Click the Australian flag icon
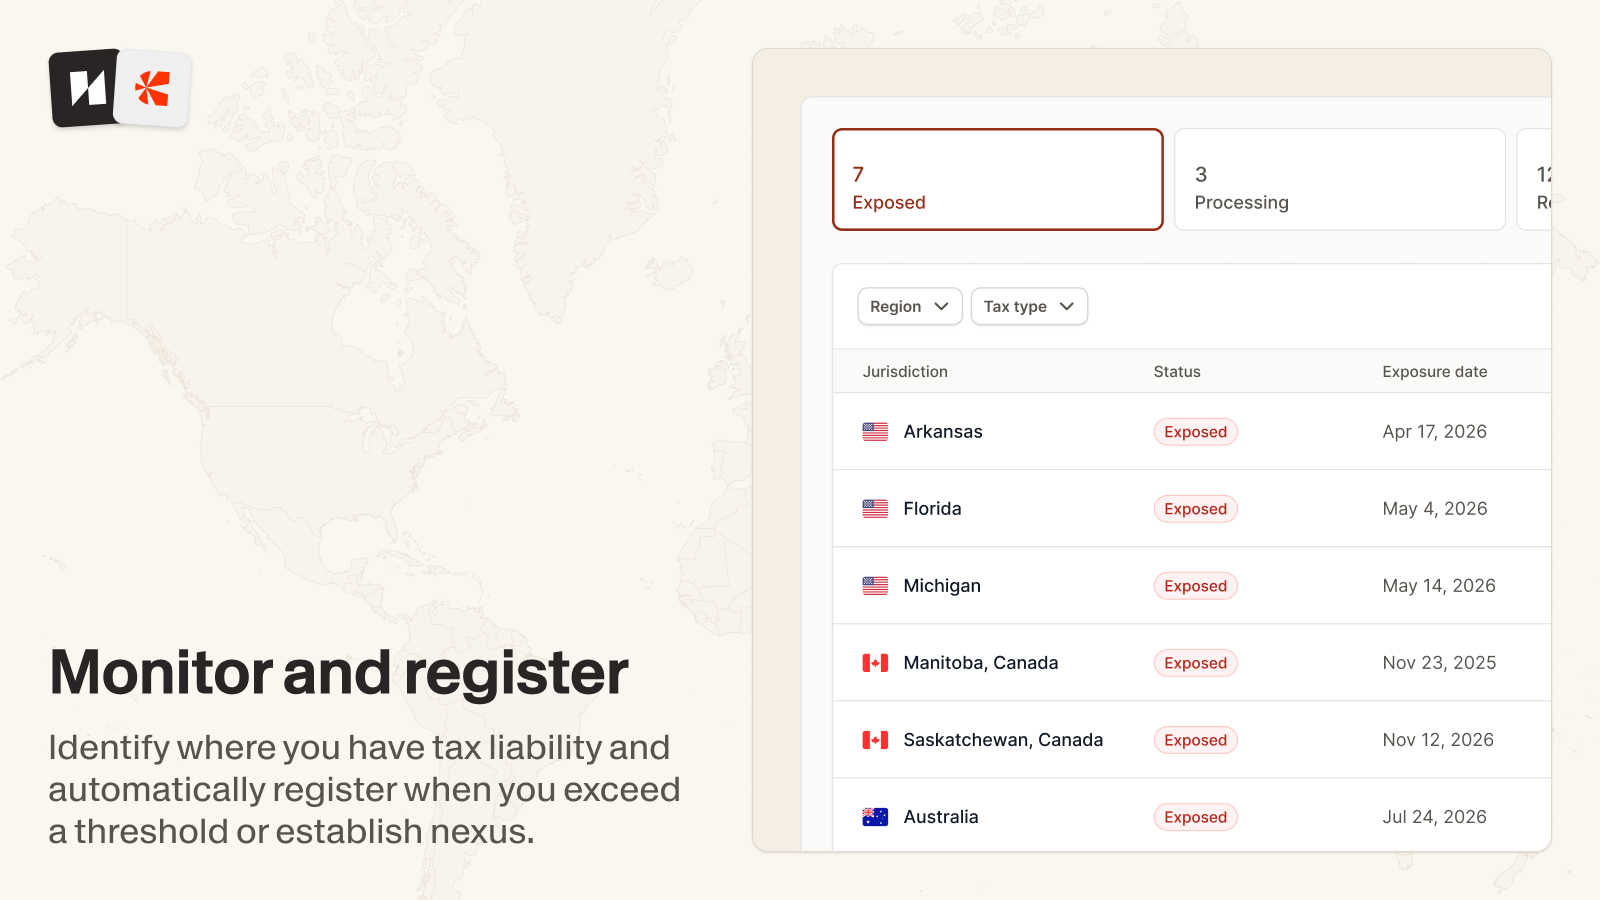 [875, 817]
